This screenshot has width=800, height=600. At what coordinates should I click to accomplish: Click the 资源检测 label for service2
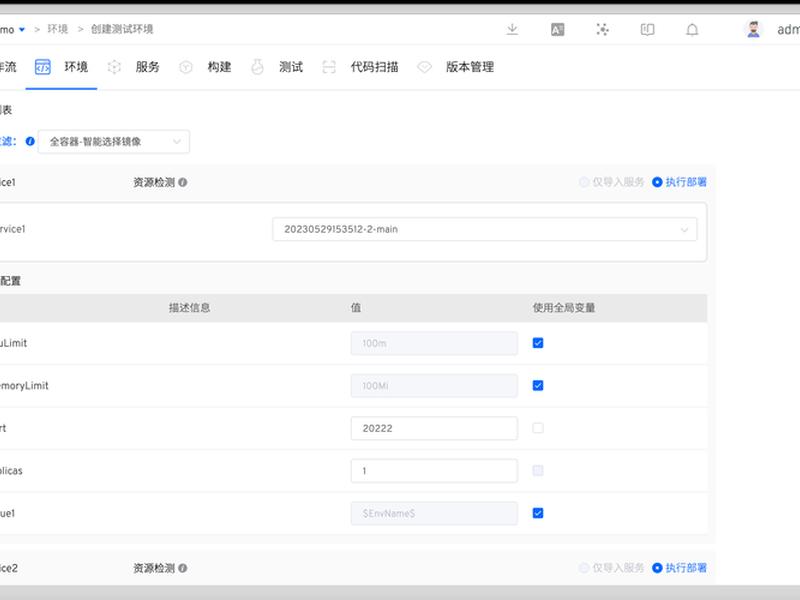tap(154, 568)
